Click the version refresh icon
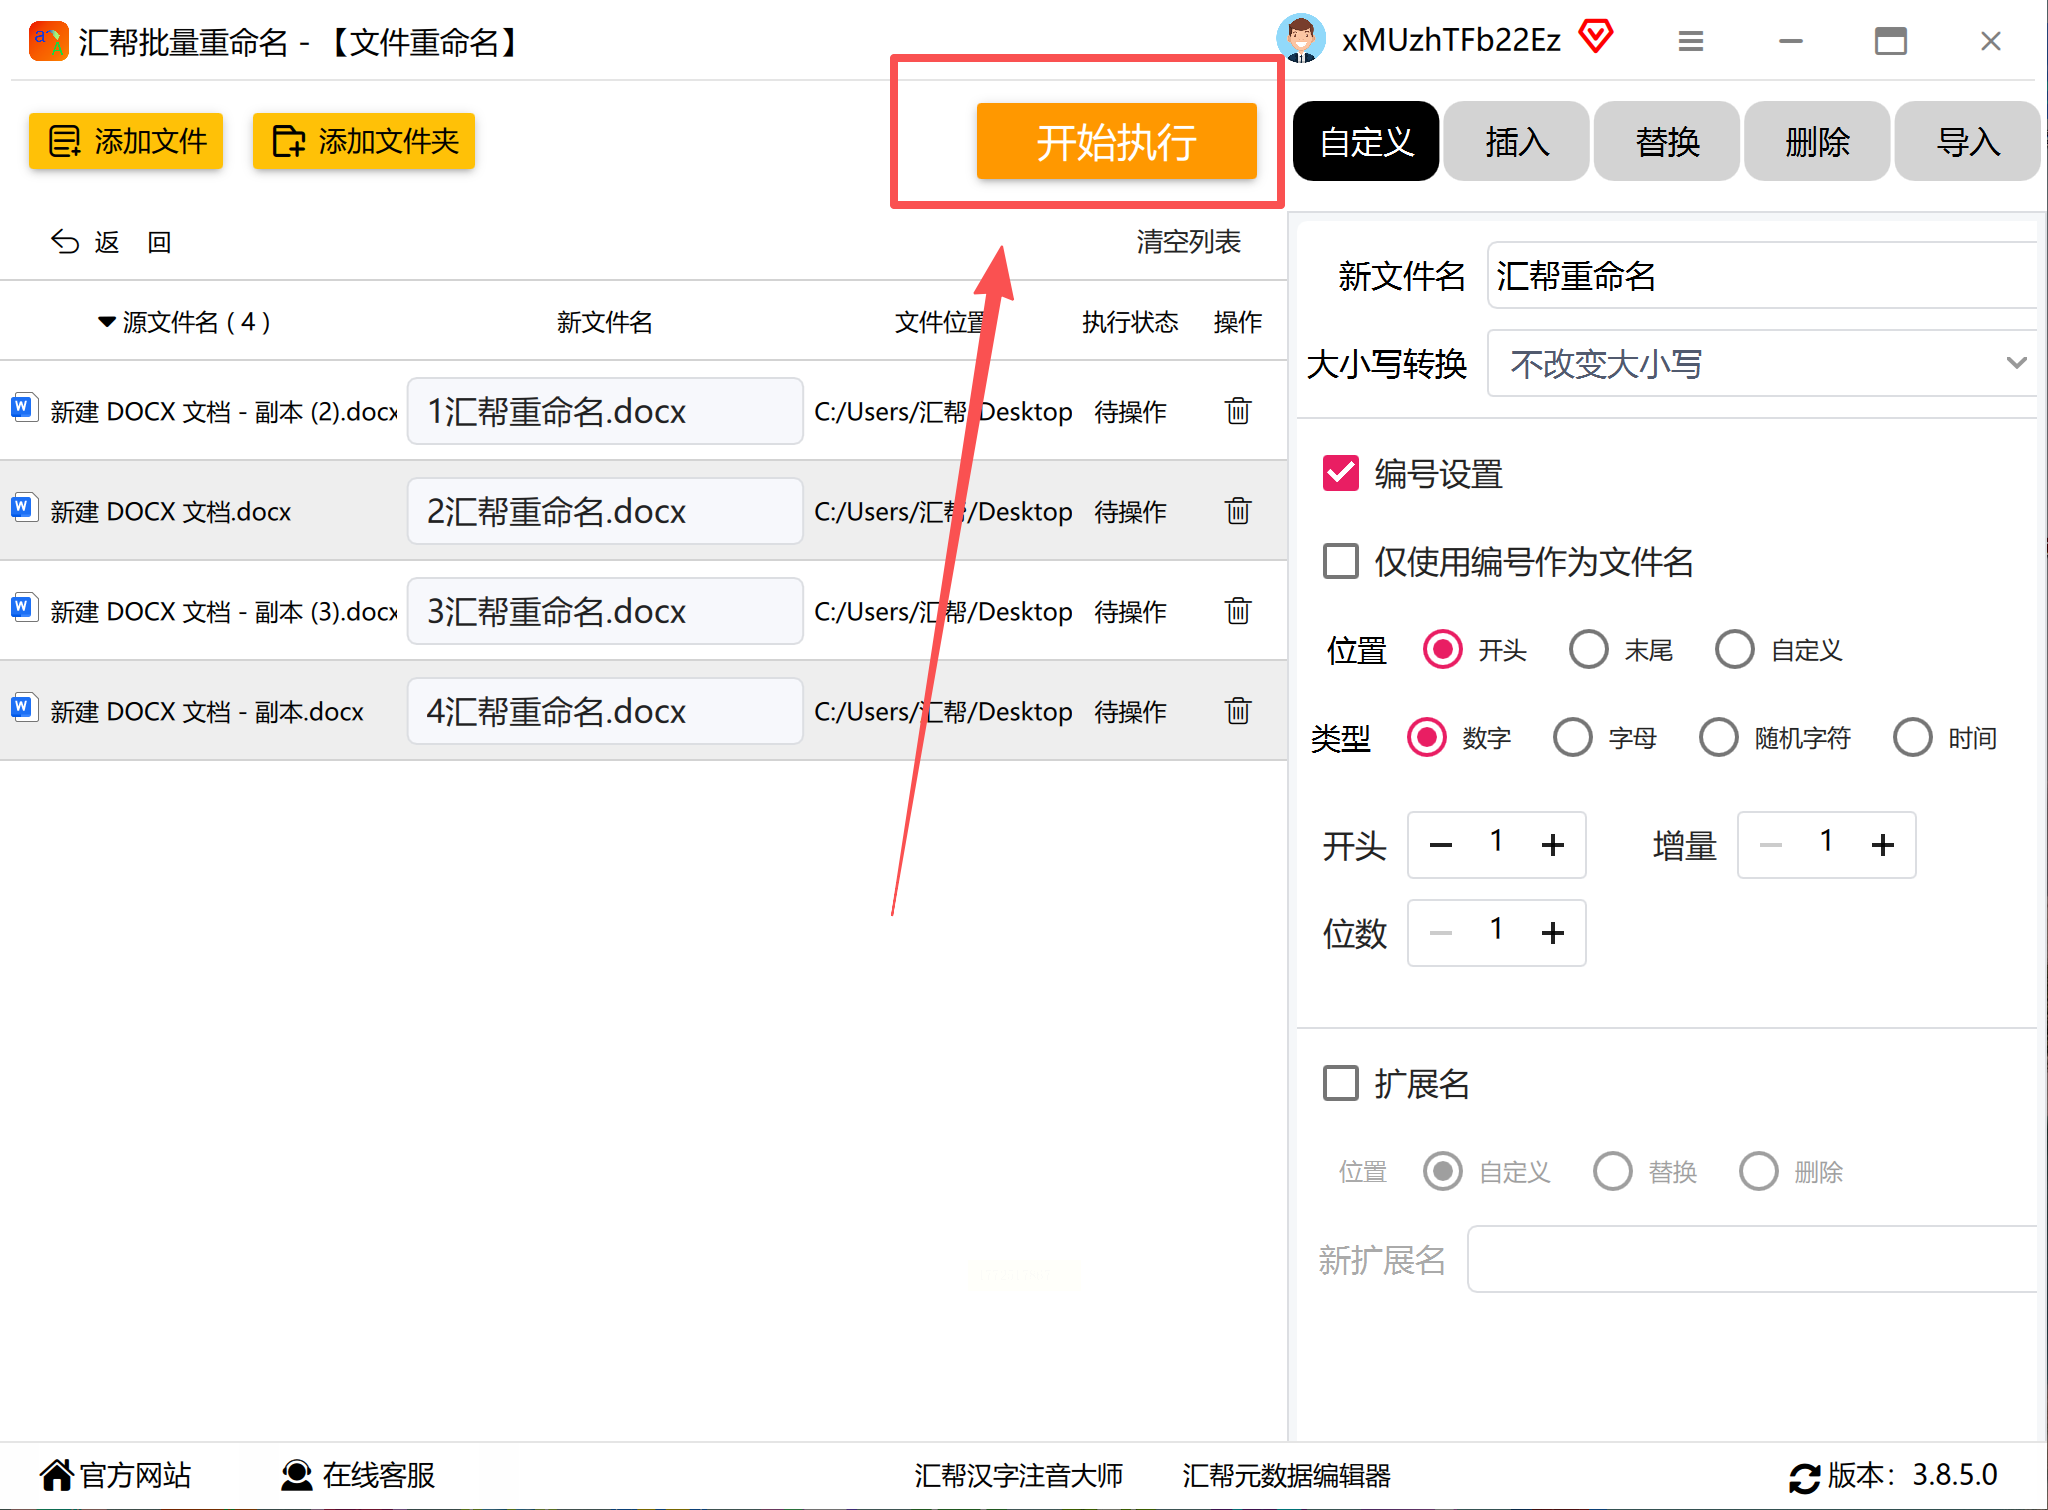Screen dimensions: 2048x1510 (1803, 1477)
